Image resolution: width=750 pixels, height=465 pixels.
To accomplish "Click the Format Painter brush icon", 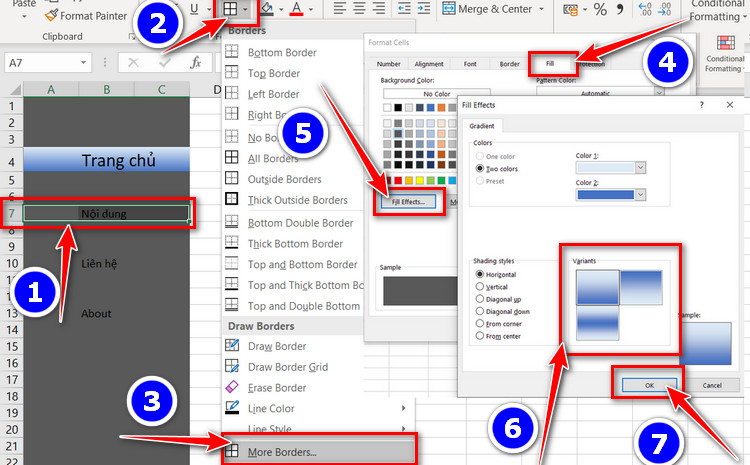I will tap(51, 15).
